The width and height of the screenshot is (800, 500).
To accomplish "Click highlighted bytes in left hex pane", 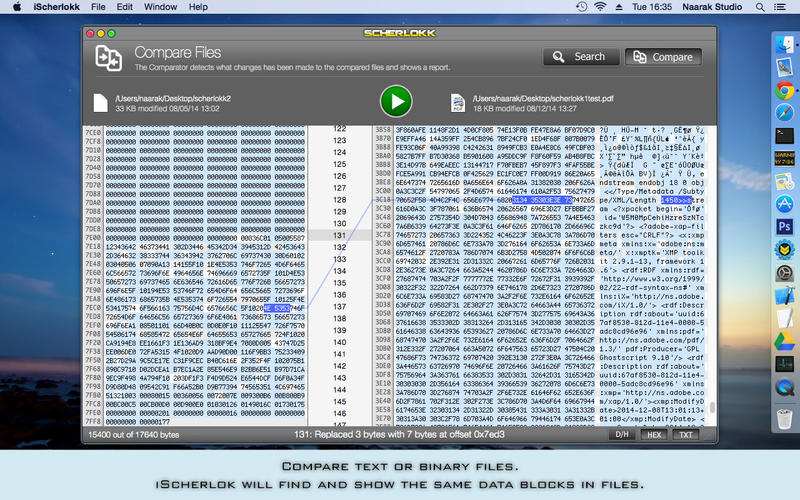I will pyautogui.click(x=277, y=308).
